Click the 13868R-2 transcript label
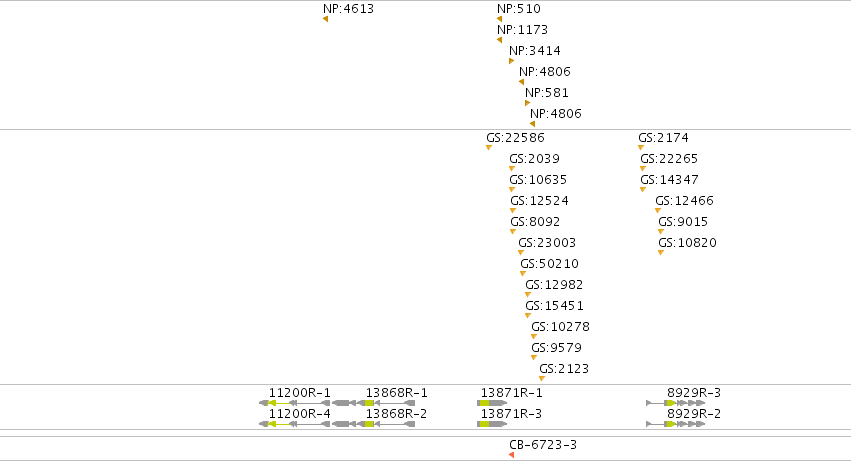Image resolution: width=851 pixels, height=461 pixels. 396,414
